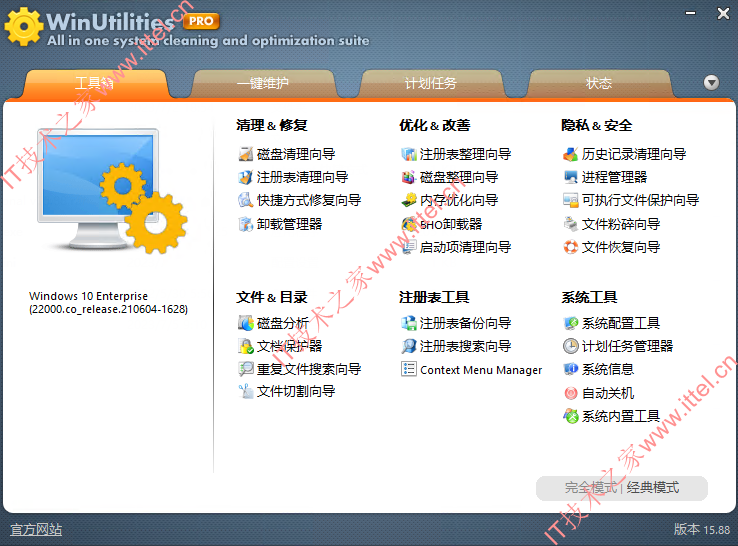This screenshot has height=546, width=738.
Task: Switch to 经典模式 view
Action: (x=653, y=488)
